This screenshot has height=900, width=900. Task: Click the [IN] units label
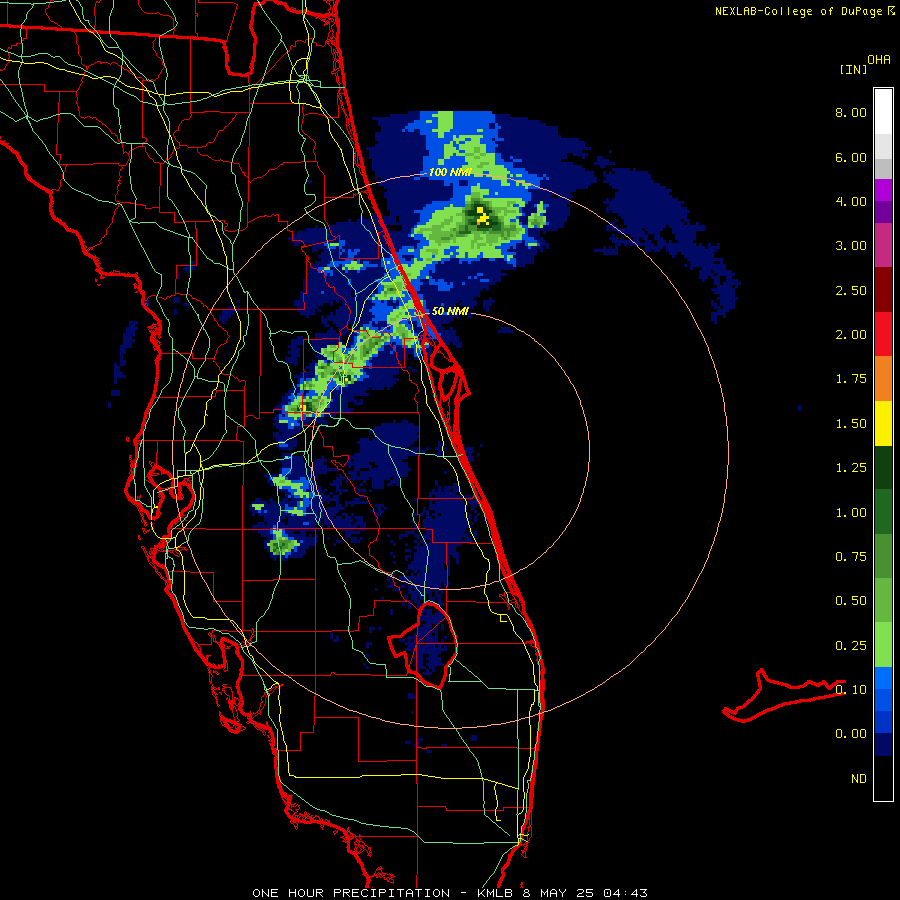tap(853, 69)
